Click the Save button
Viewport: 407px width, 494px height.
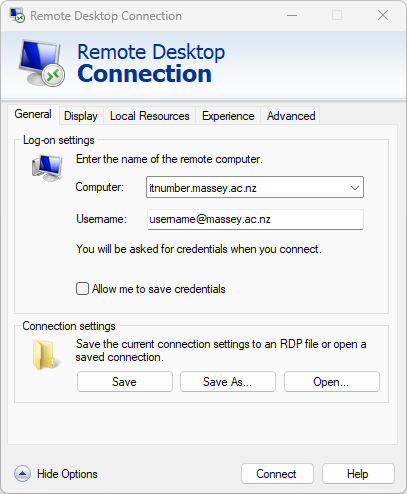pos(125,382)
